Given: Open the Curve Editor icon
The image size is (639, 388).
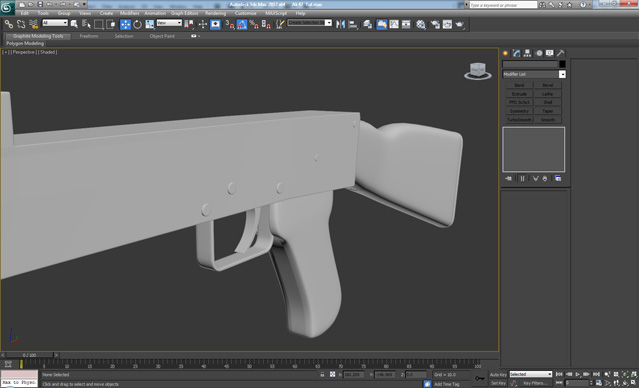Looking at the screenshot, I should coord(394,24).
